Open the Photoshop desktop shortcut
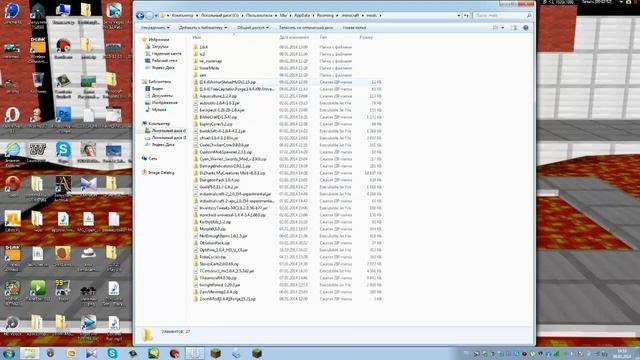The image size is (640, 360). (x=63, y=115)
